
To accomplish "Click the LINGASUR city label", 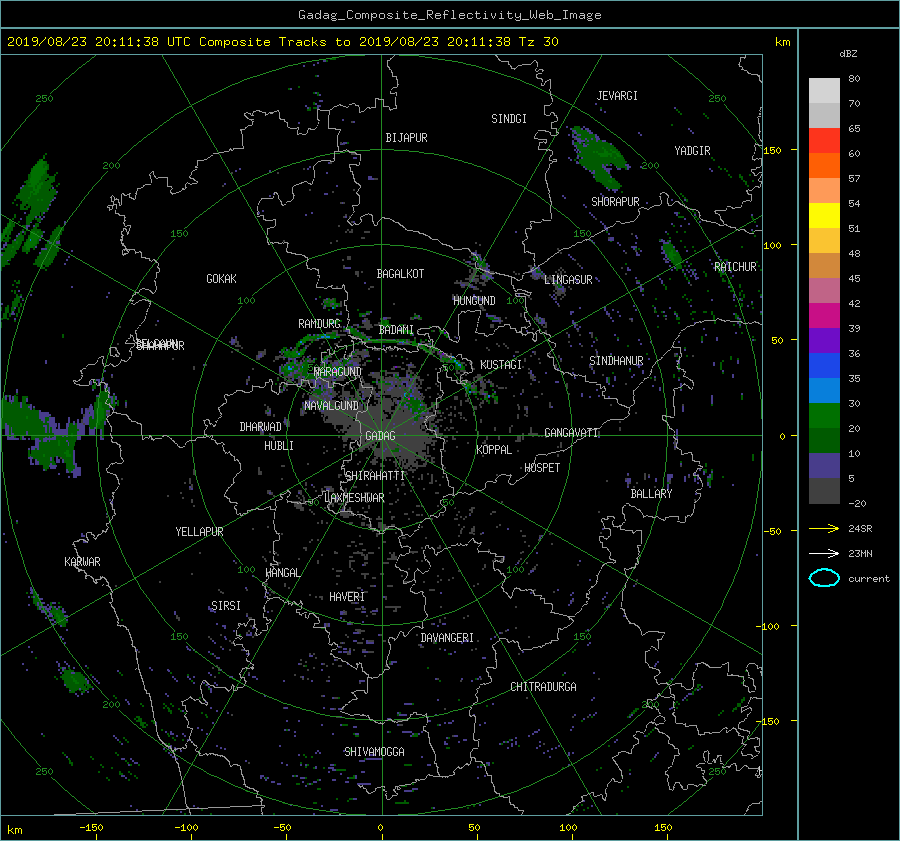I will coord(568,280).
